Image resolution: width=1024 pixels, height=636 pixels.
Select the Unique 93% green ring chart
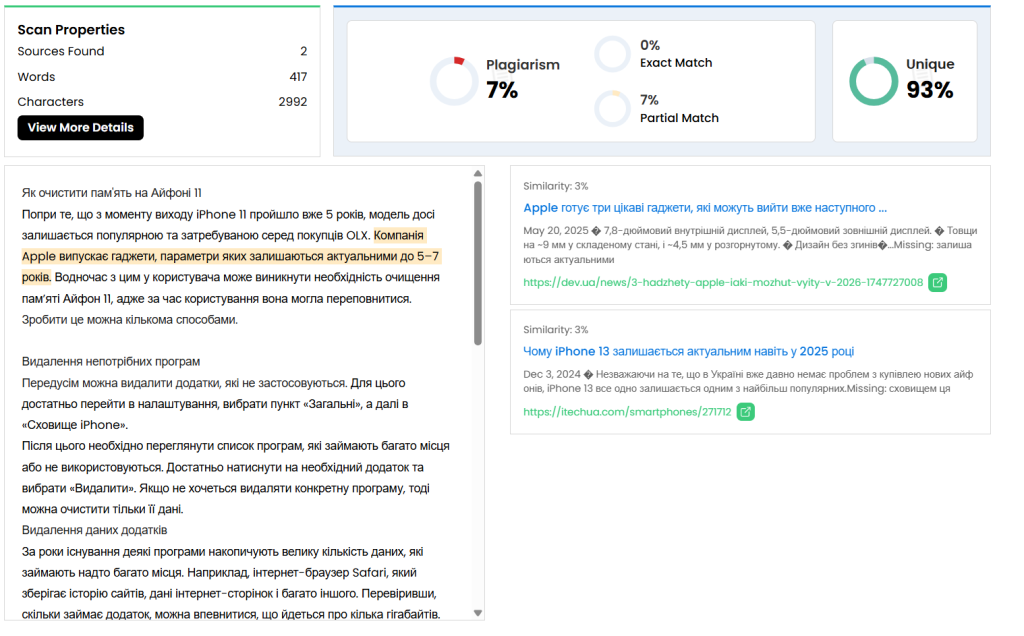873,81
